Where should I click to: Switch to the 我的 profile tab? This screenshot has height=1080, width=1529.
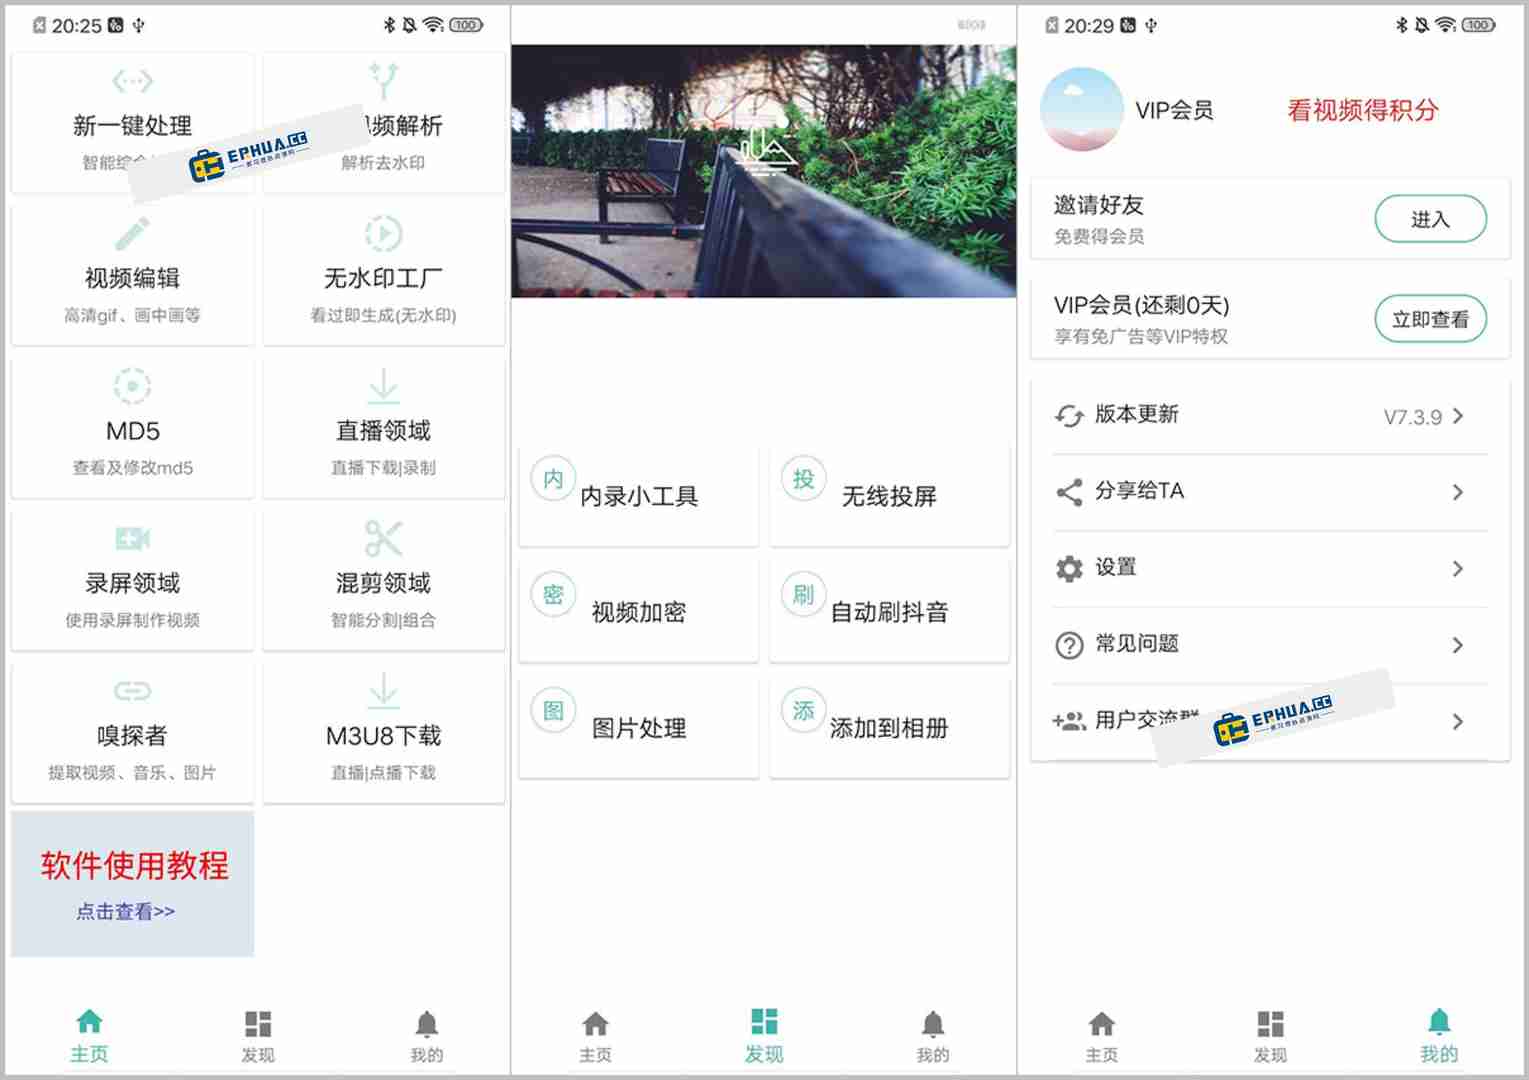coord(1439,1032)
